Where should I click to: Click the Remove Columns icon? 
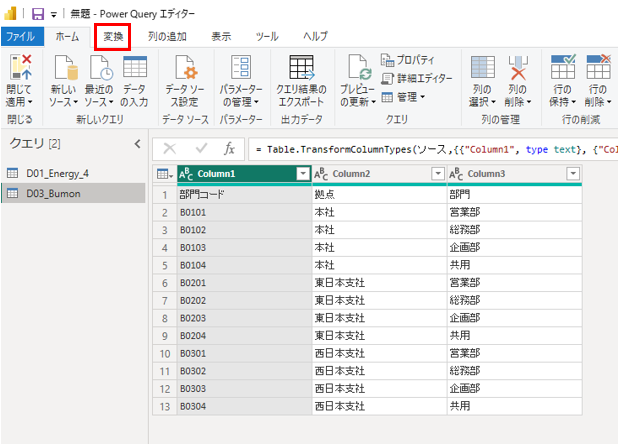coord(518,67)
